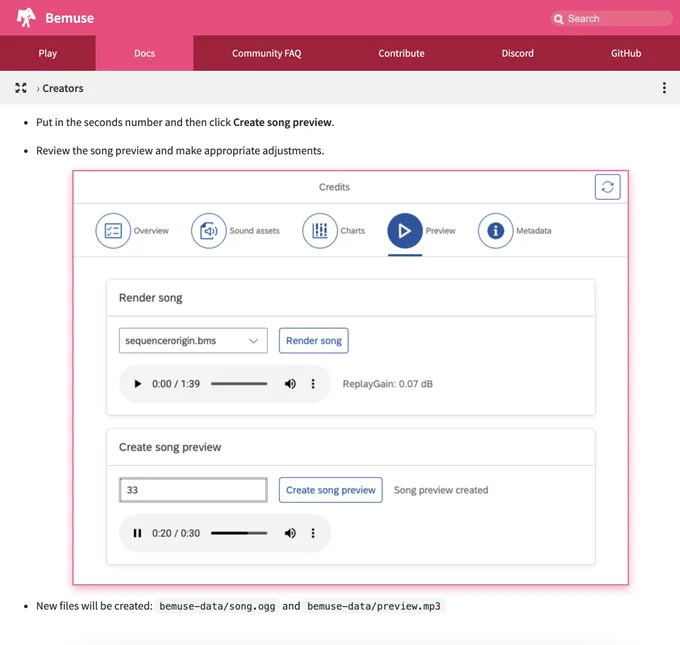Open the GitHub link
This screenshot has width=680, height=645.
click(626, 53)
